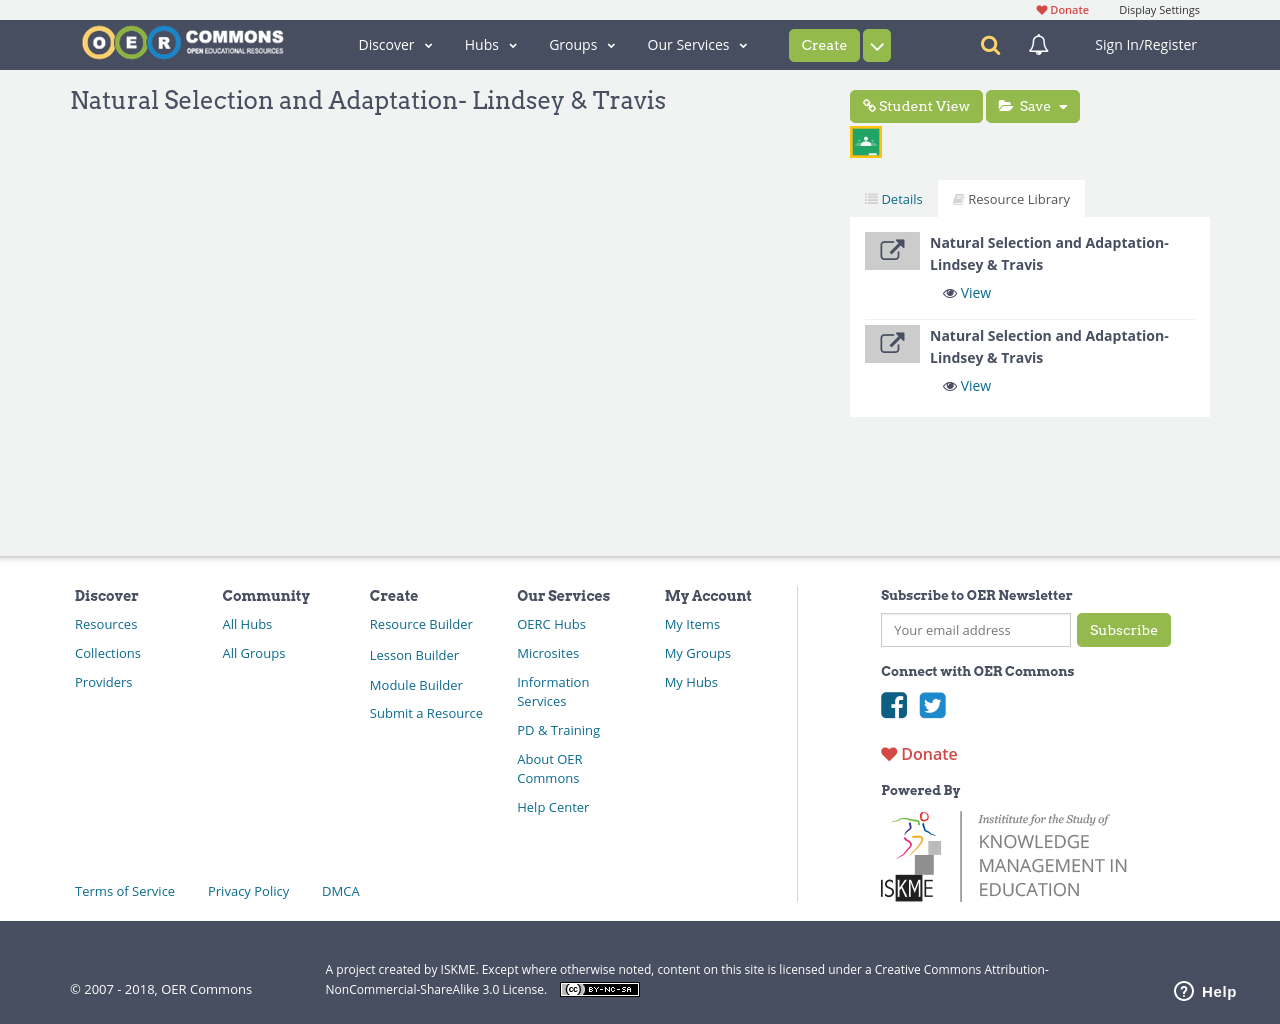Click the Google Classroom share icon
Image resolution: width=1280 pixels, height=1024 pixels.
click(x=866, y=142)
